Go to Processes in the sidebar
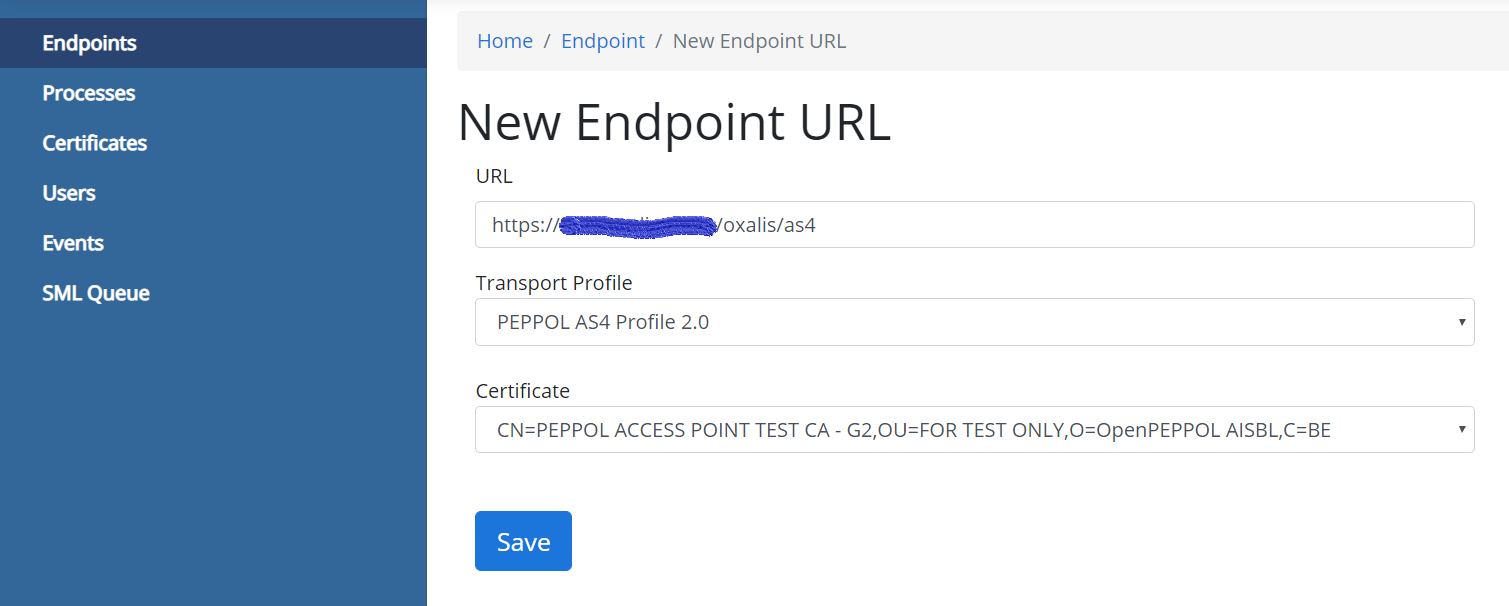Screen dimensions: 1509x606 tap(88, 93)
